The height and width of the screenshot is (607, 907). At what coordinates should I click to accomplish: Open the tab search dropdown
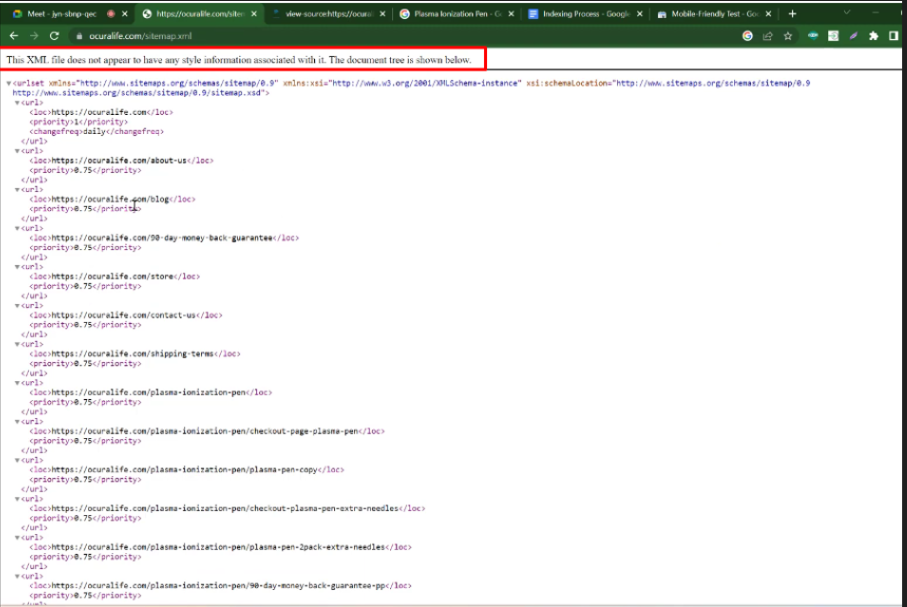(x=847, y=13)
